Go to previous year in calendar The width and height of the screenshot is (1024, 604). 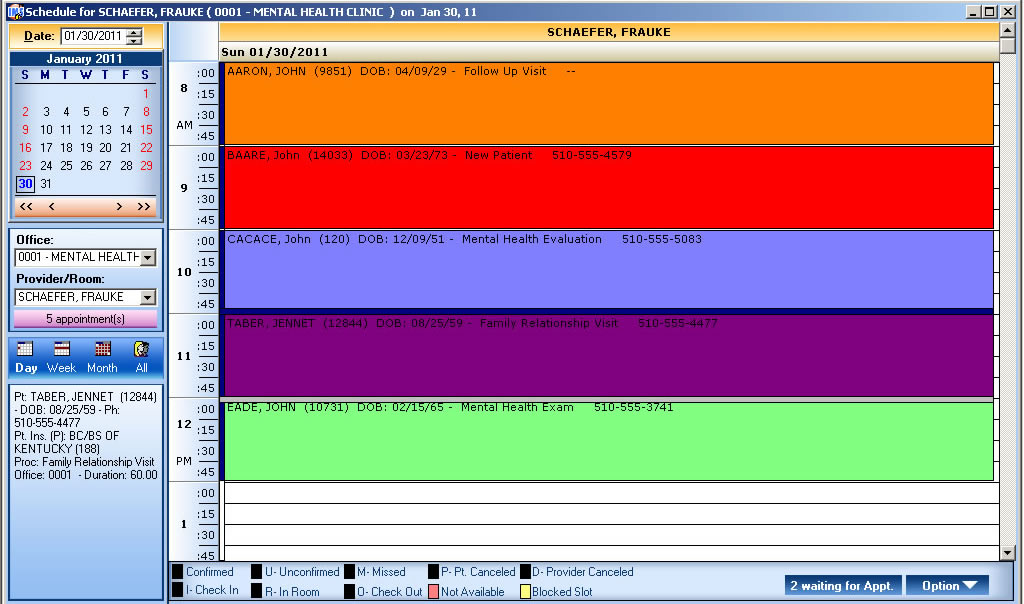[26, 206]
